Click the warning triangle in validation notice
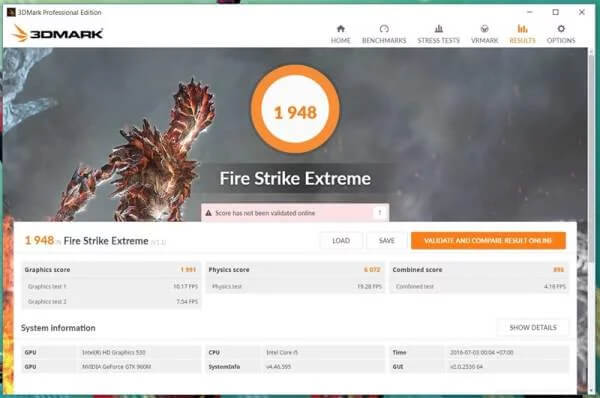Viewport: 600px width, 398px height. [x=209, y=213]
